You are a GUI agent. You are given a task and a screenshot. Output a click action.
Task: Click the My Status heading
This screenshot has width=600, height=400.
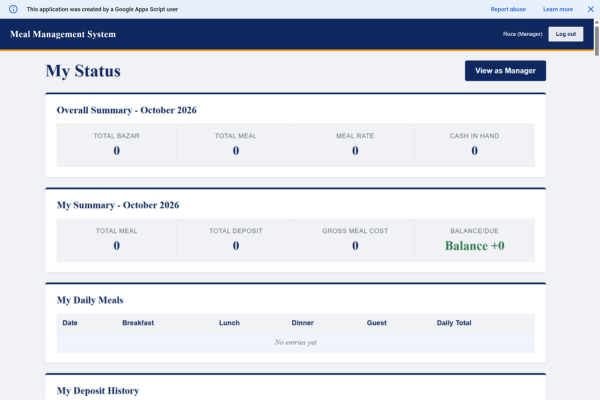coord(83,71)
